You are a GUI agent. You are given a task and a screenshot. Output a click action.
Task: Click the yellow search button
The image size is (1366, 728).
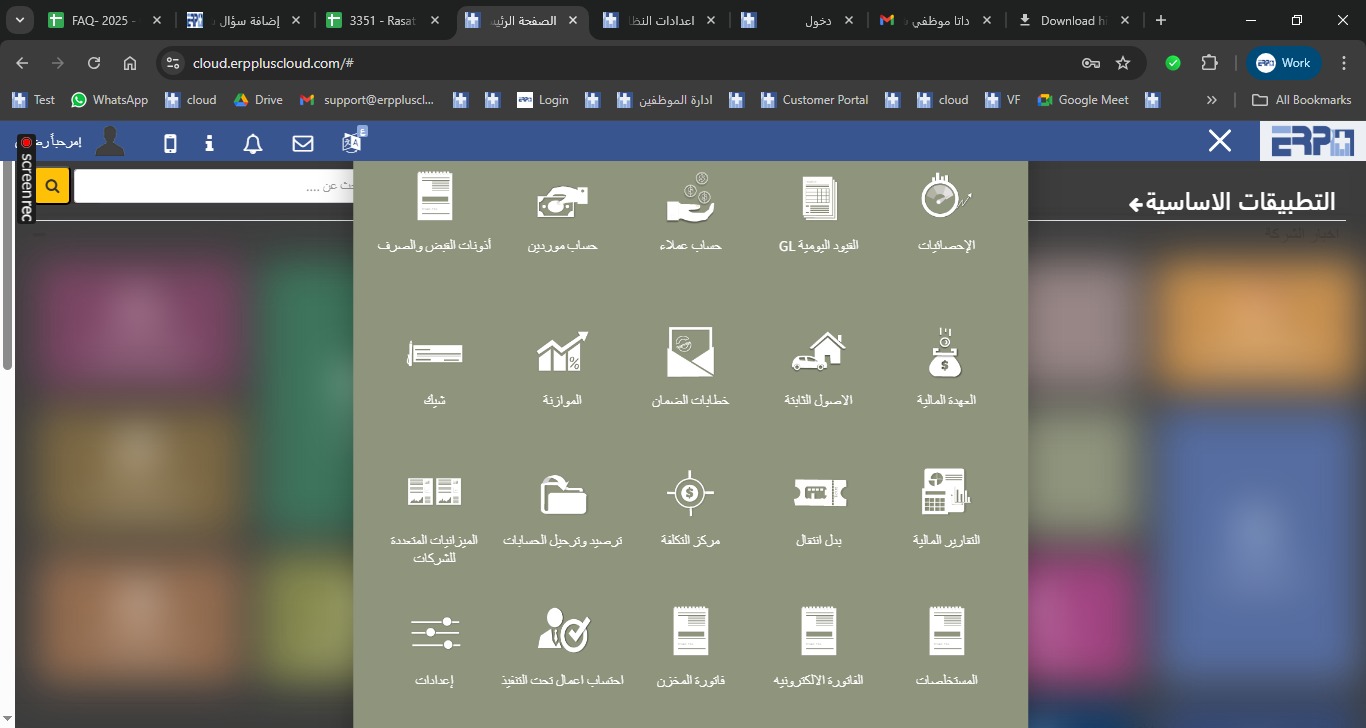53,186
